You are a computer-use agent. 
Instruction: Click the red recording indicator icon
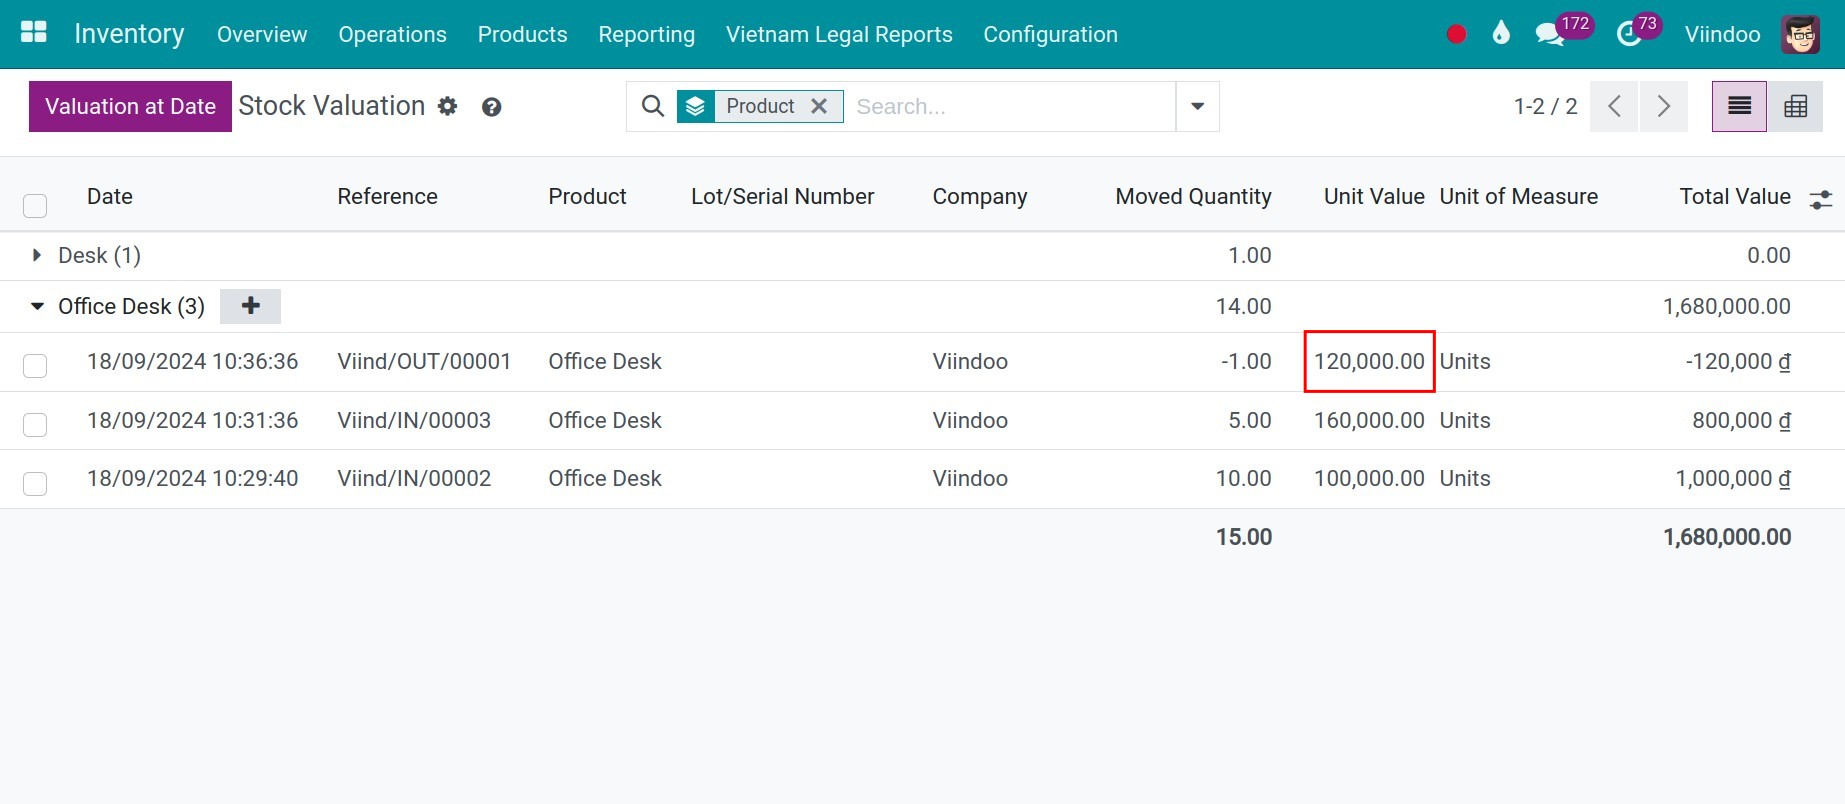(1456, 34)
